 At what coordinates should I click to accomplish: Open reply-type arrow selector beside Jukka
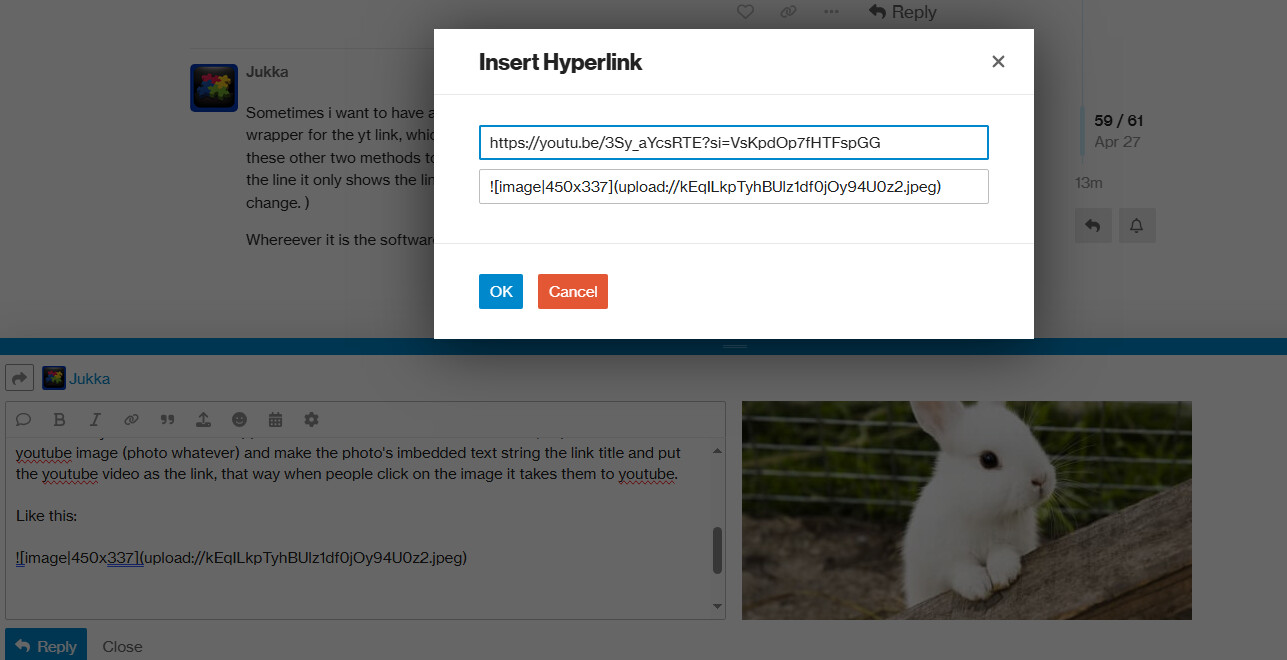click(x=20, y=378)
